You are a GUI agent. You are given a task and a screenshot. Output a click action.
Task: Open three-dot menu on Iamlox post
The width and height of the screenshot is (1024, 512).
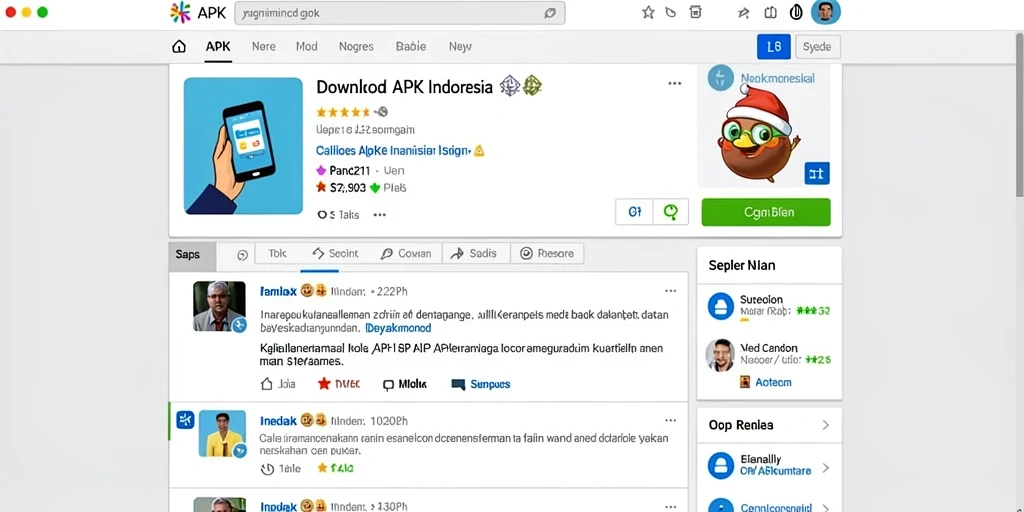pos(671,291)
